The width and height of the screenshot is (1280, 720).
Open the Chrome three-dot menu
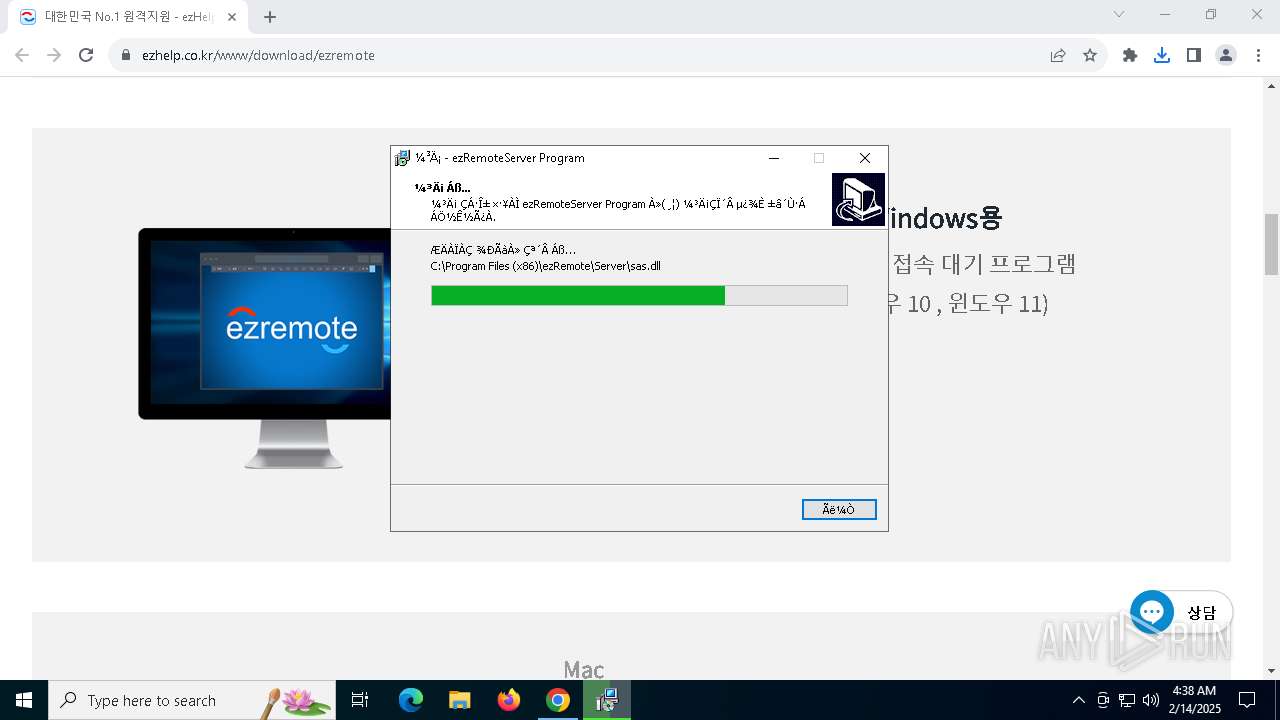coord(1257,55)
